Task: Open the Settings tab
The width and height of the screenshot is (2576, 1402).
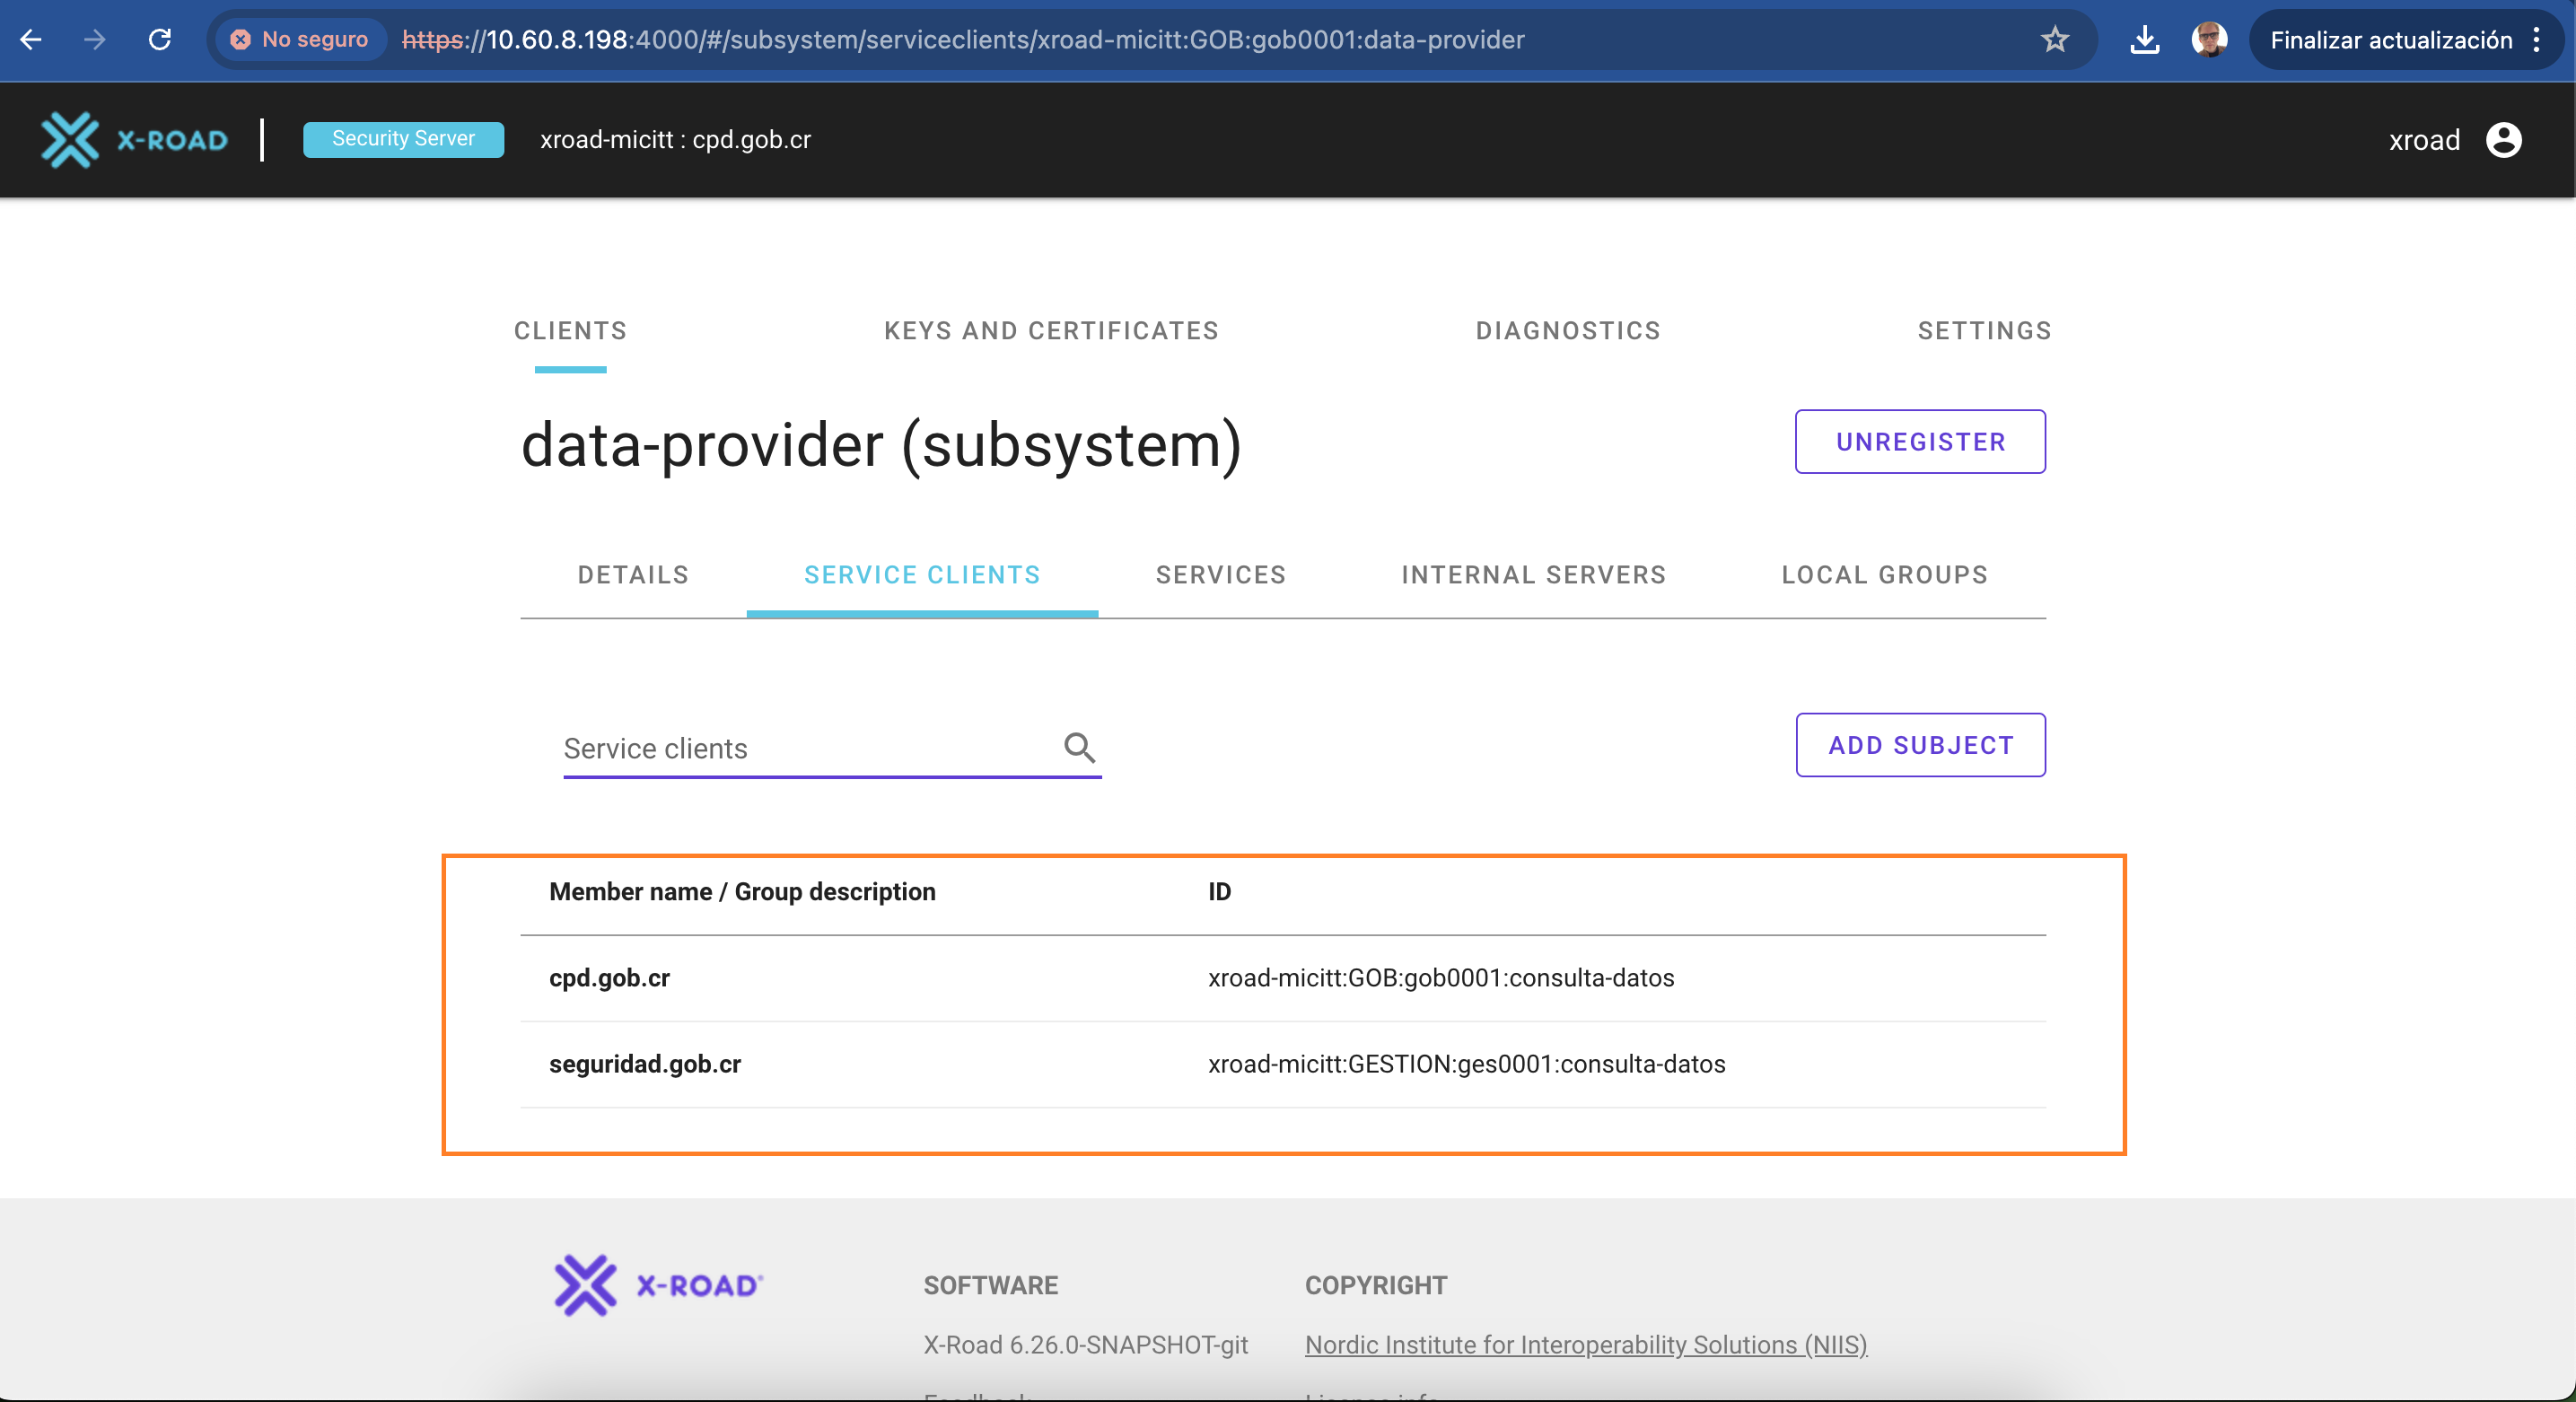Action: pos(1984,331)
